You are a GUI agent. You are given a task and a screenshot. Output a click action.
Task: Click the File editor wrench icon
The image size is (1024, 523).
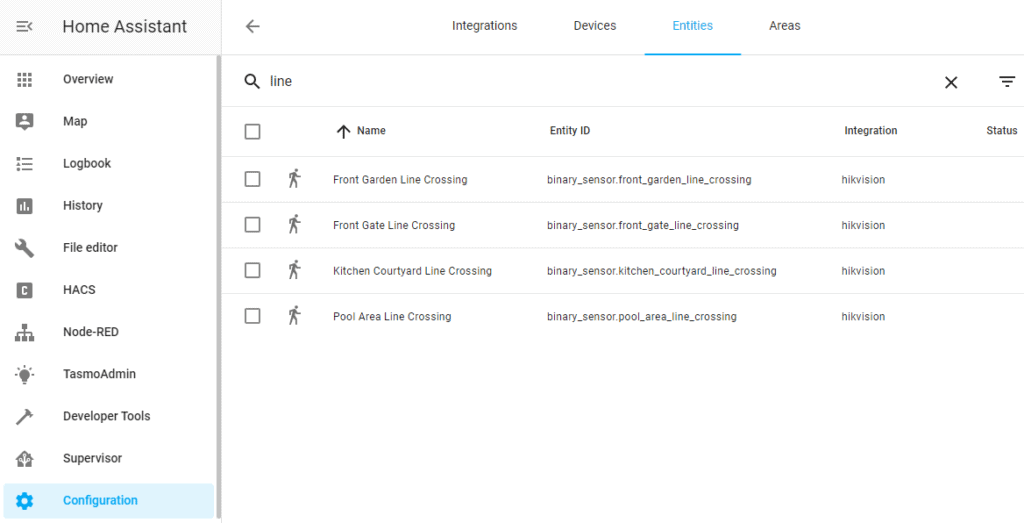(x=24, y=248)
